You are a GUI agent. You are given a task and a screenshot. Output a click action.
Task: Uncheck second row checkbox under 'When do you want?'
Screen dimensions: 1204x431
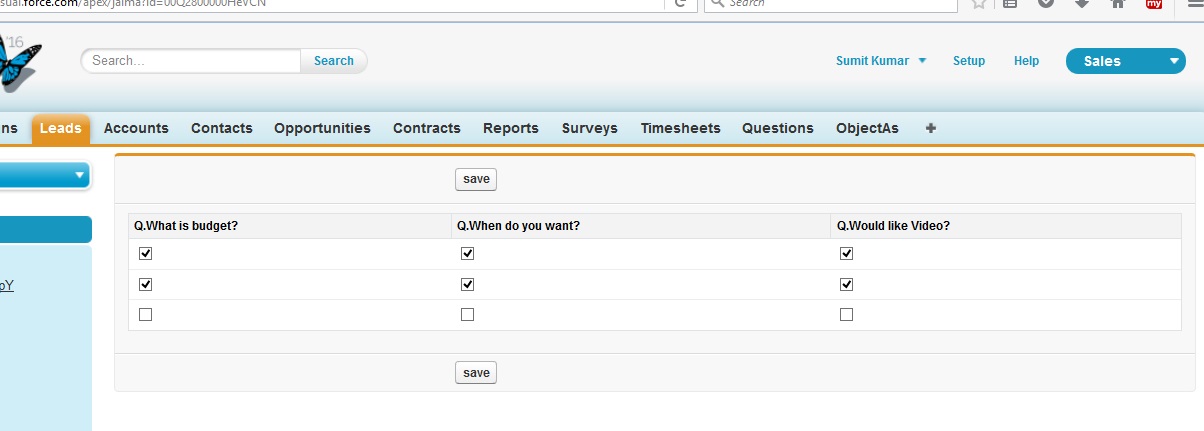point(467,284)
